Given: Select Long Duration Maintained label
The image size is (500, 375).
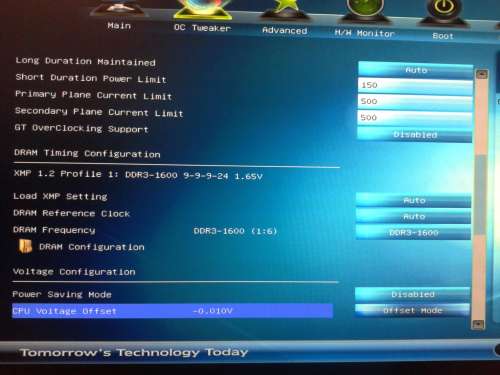Looking at the screenshot, I should 85,61.
